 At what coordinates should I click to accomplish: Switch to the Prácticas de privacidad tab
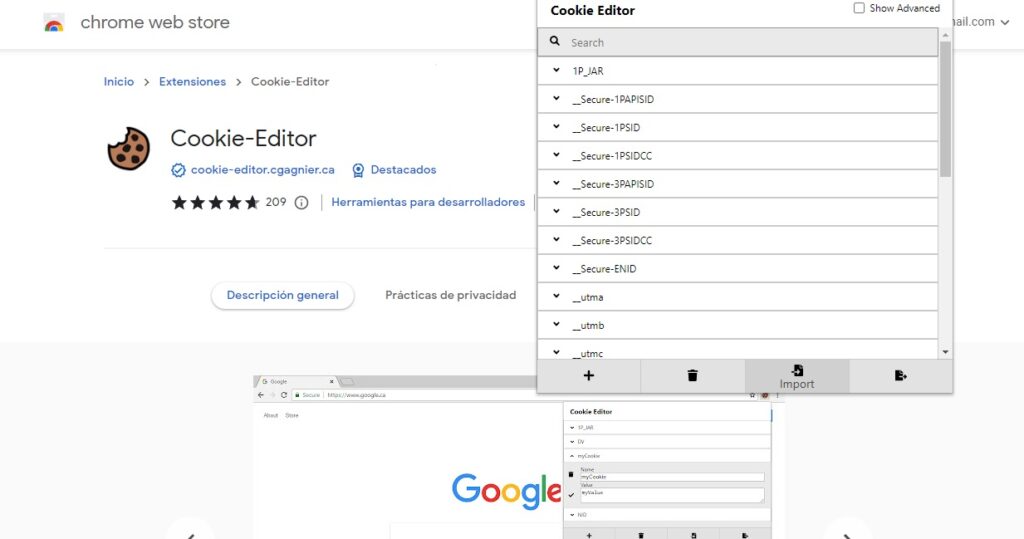coord(451,295)
